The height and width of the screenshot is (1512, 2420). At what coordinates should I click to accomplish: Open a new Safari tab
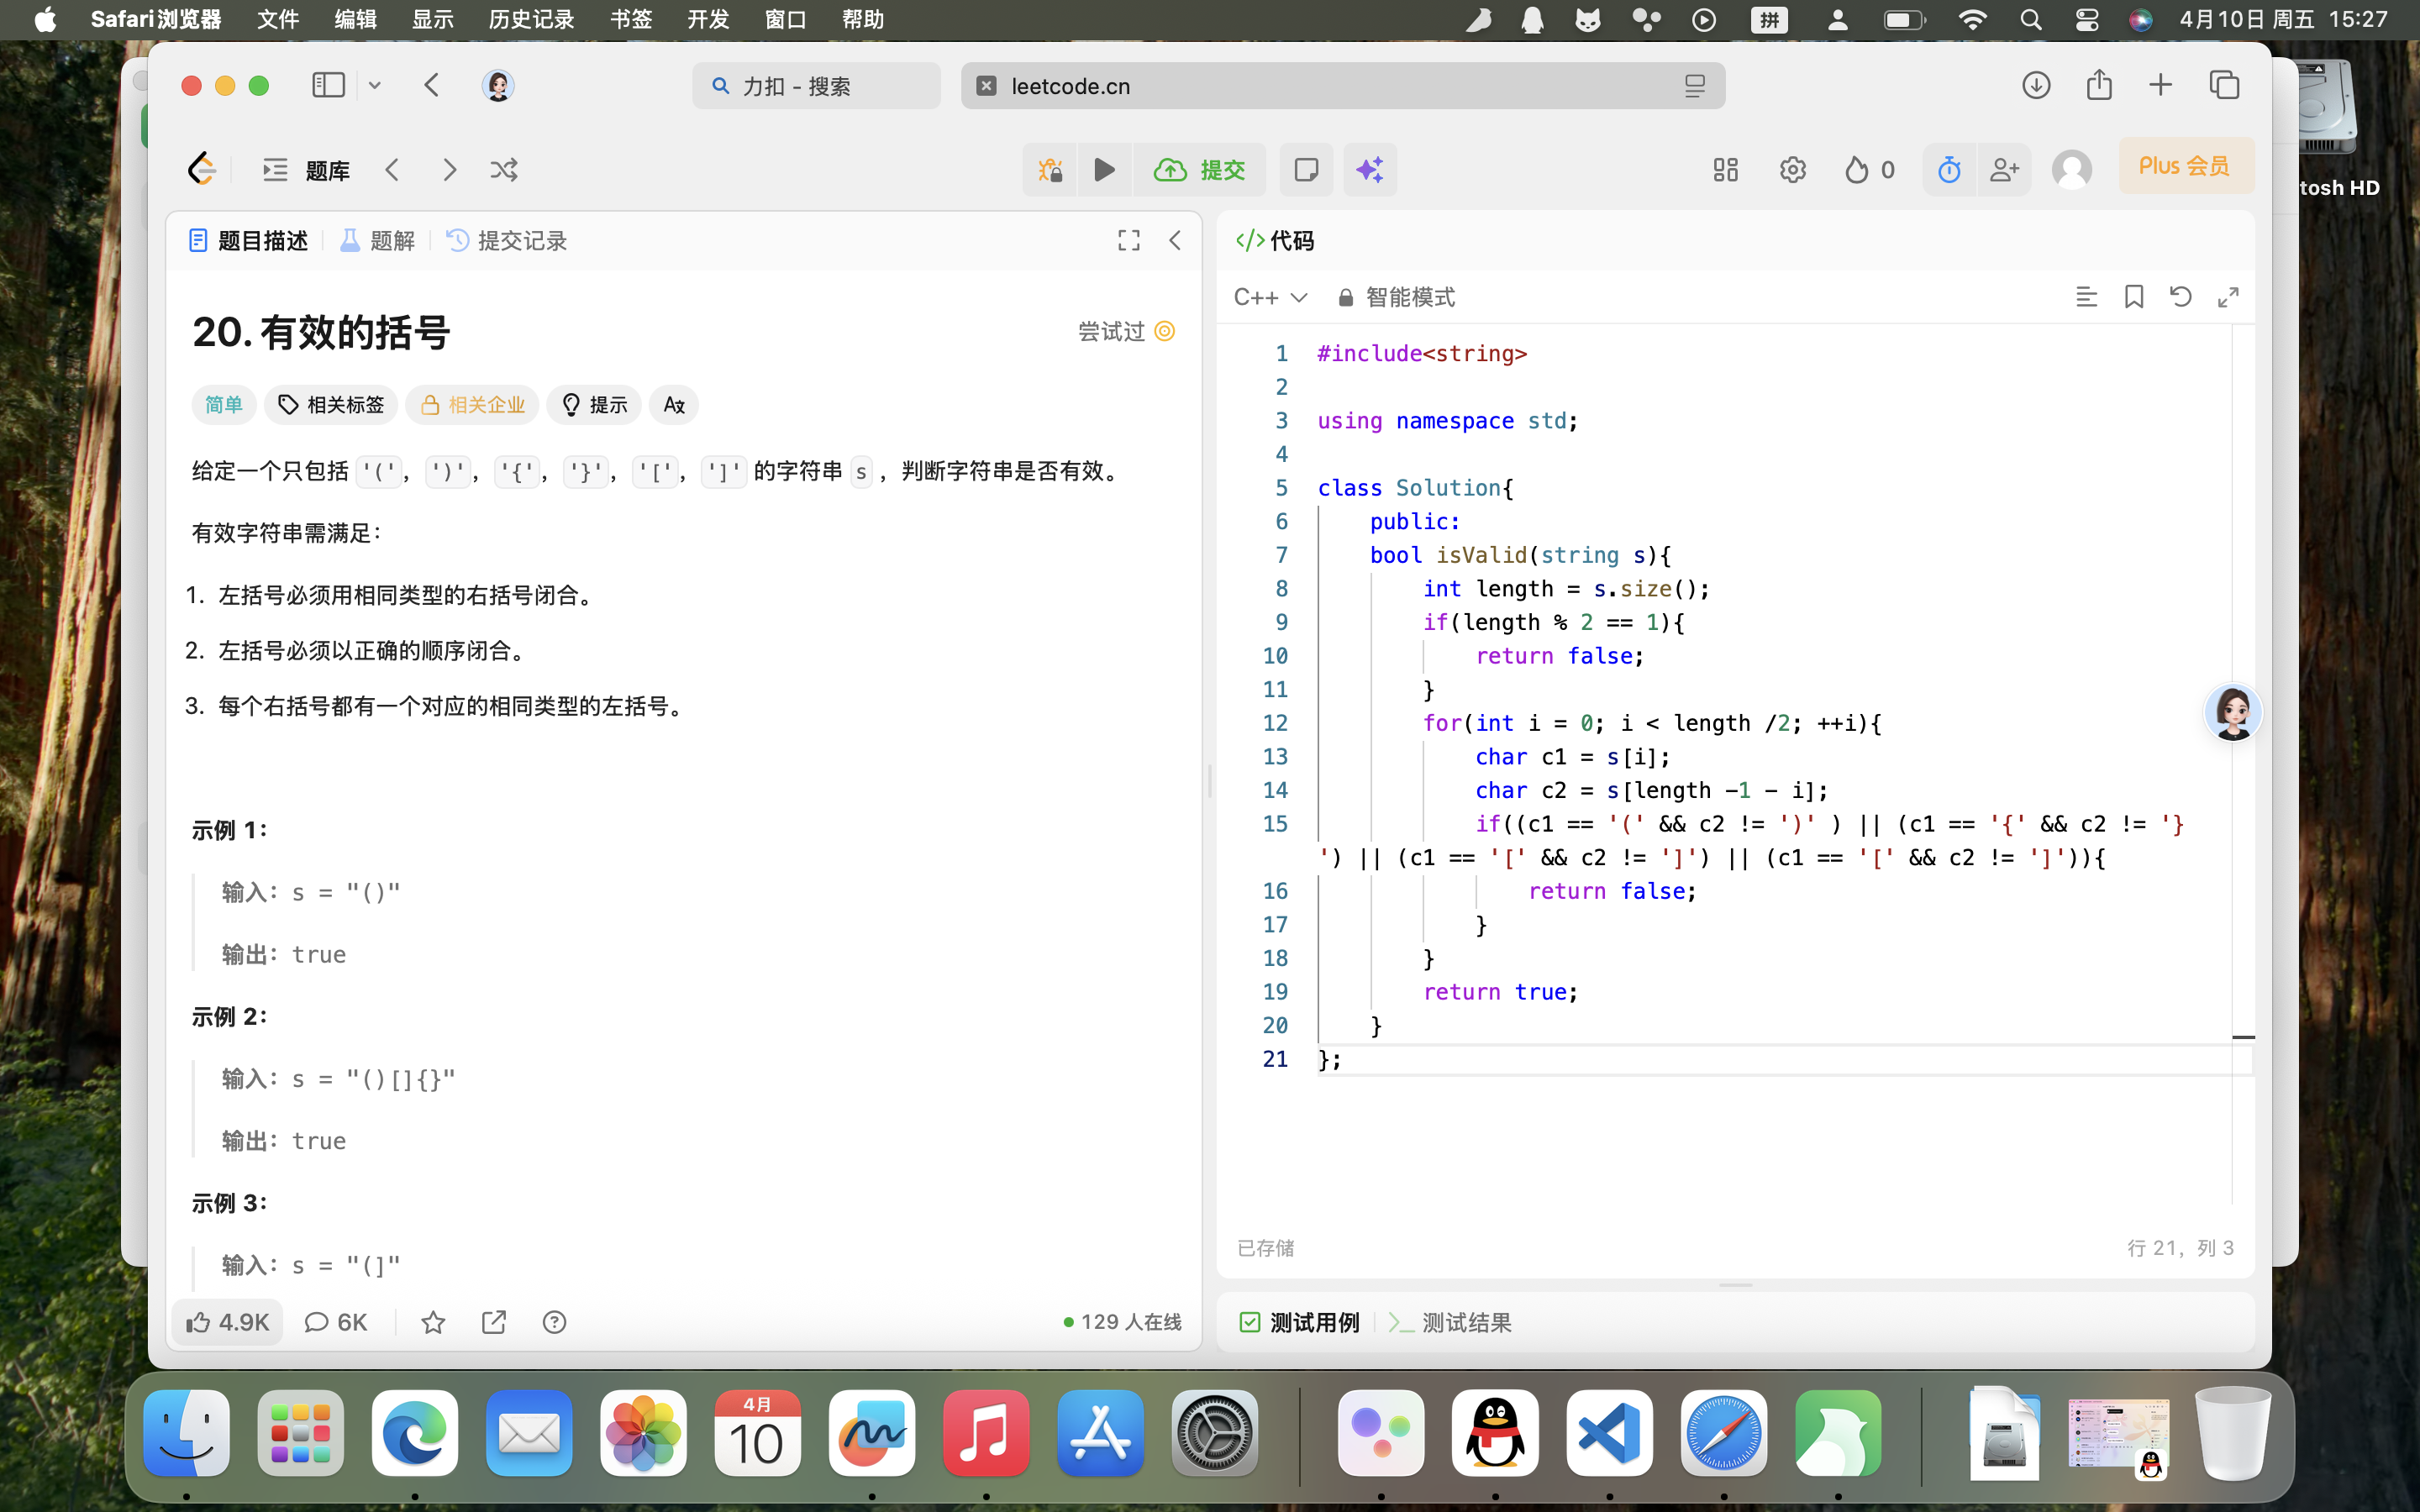click(x=2160, y=85)
